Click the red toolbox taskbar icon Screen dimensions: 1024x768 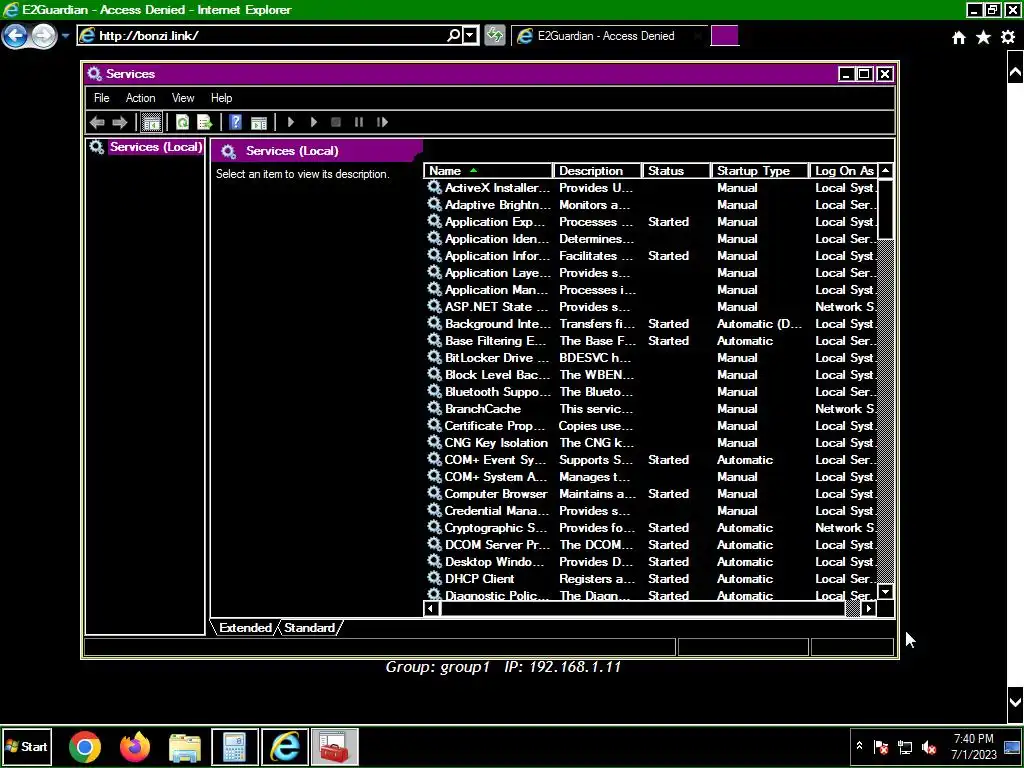click(334, 747)
